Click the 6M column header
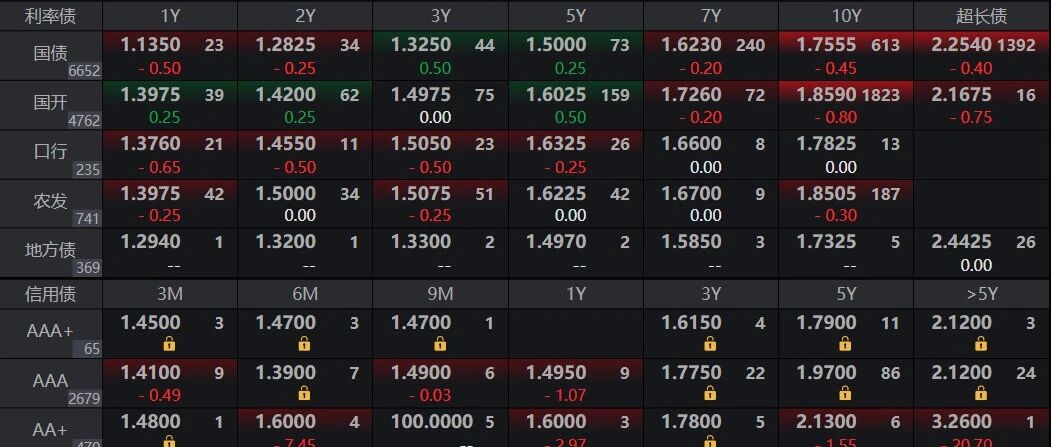The image size is (1051, 447). [305, 294]
